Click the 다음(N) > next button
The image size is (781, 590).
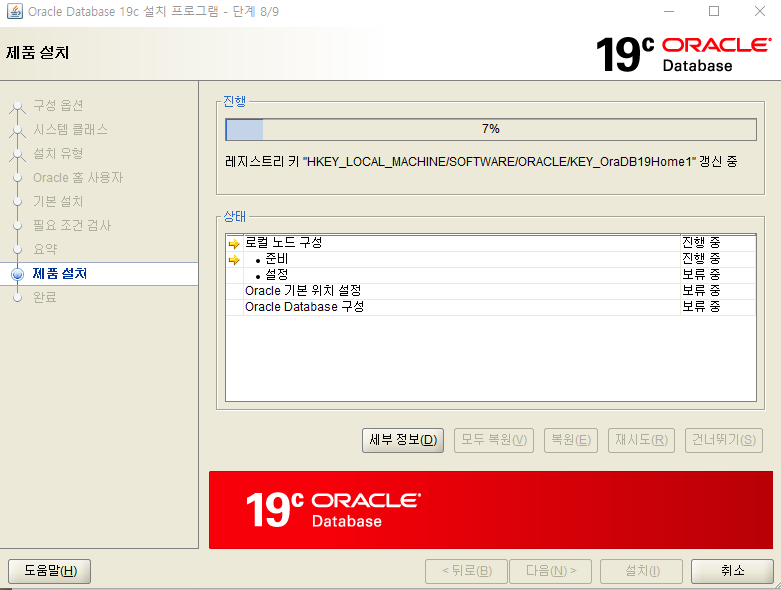[550, 571]
